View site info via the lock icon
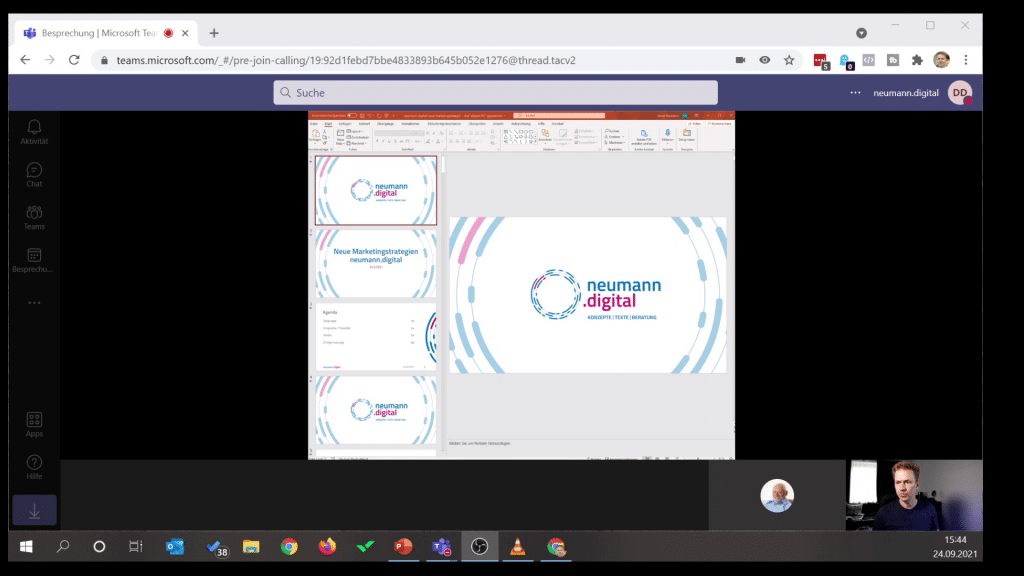The height and width of the screenshot is (576, 1024). [x=104, y=60]
